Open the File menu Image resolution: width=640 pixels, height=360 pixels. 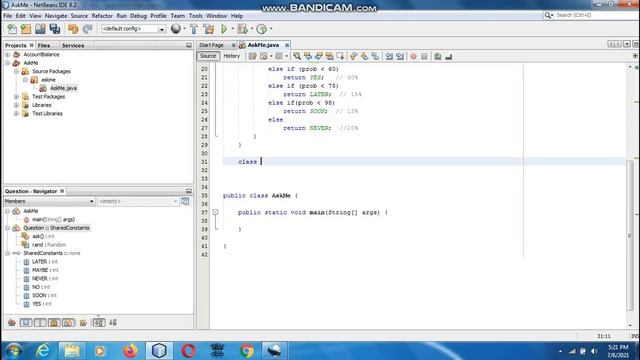click(x=7, y=16)
